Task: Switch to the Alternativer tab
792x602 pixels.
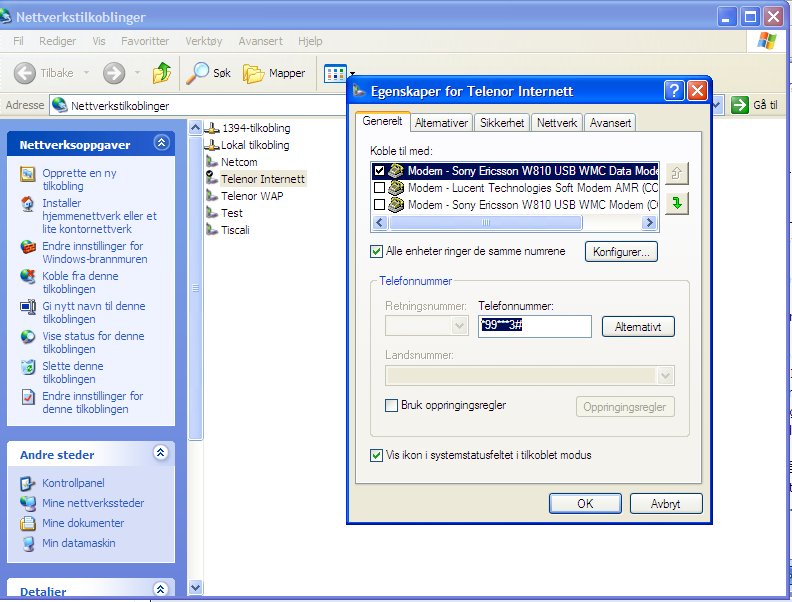Action: coord(441,123)
